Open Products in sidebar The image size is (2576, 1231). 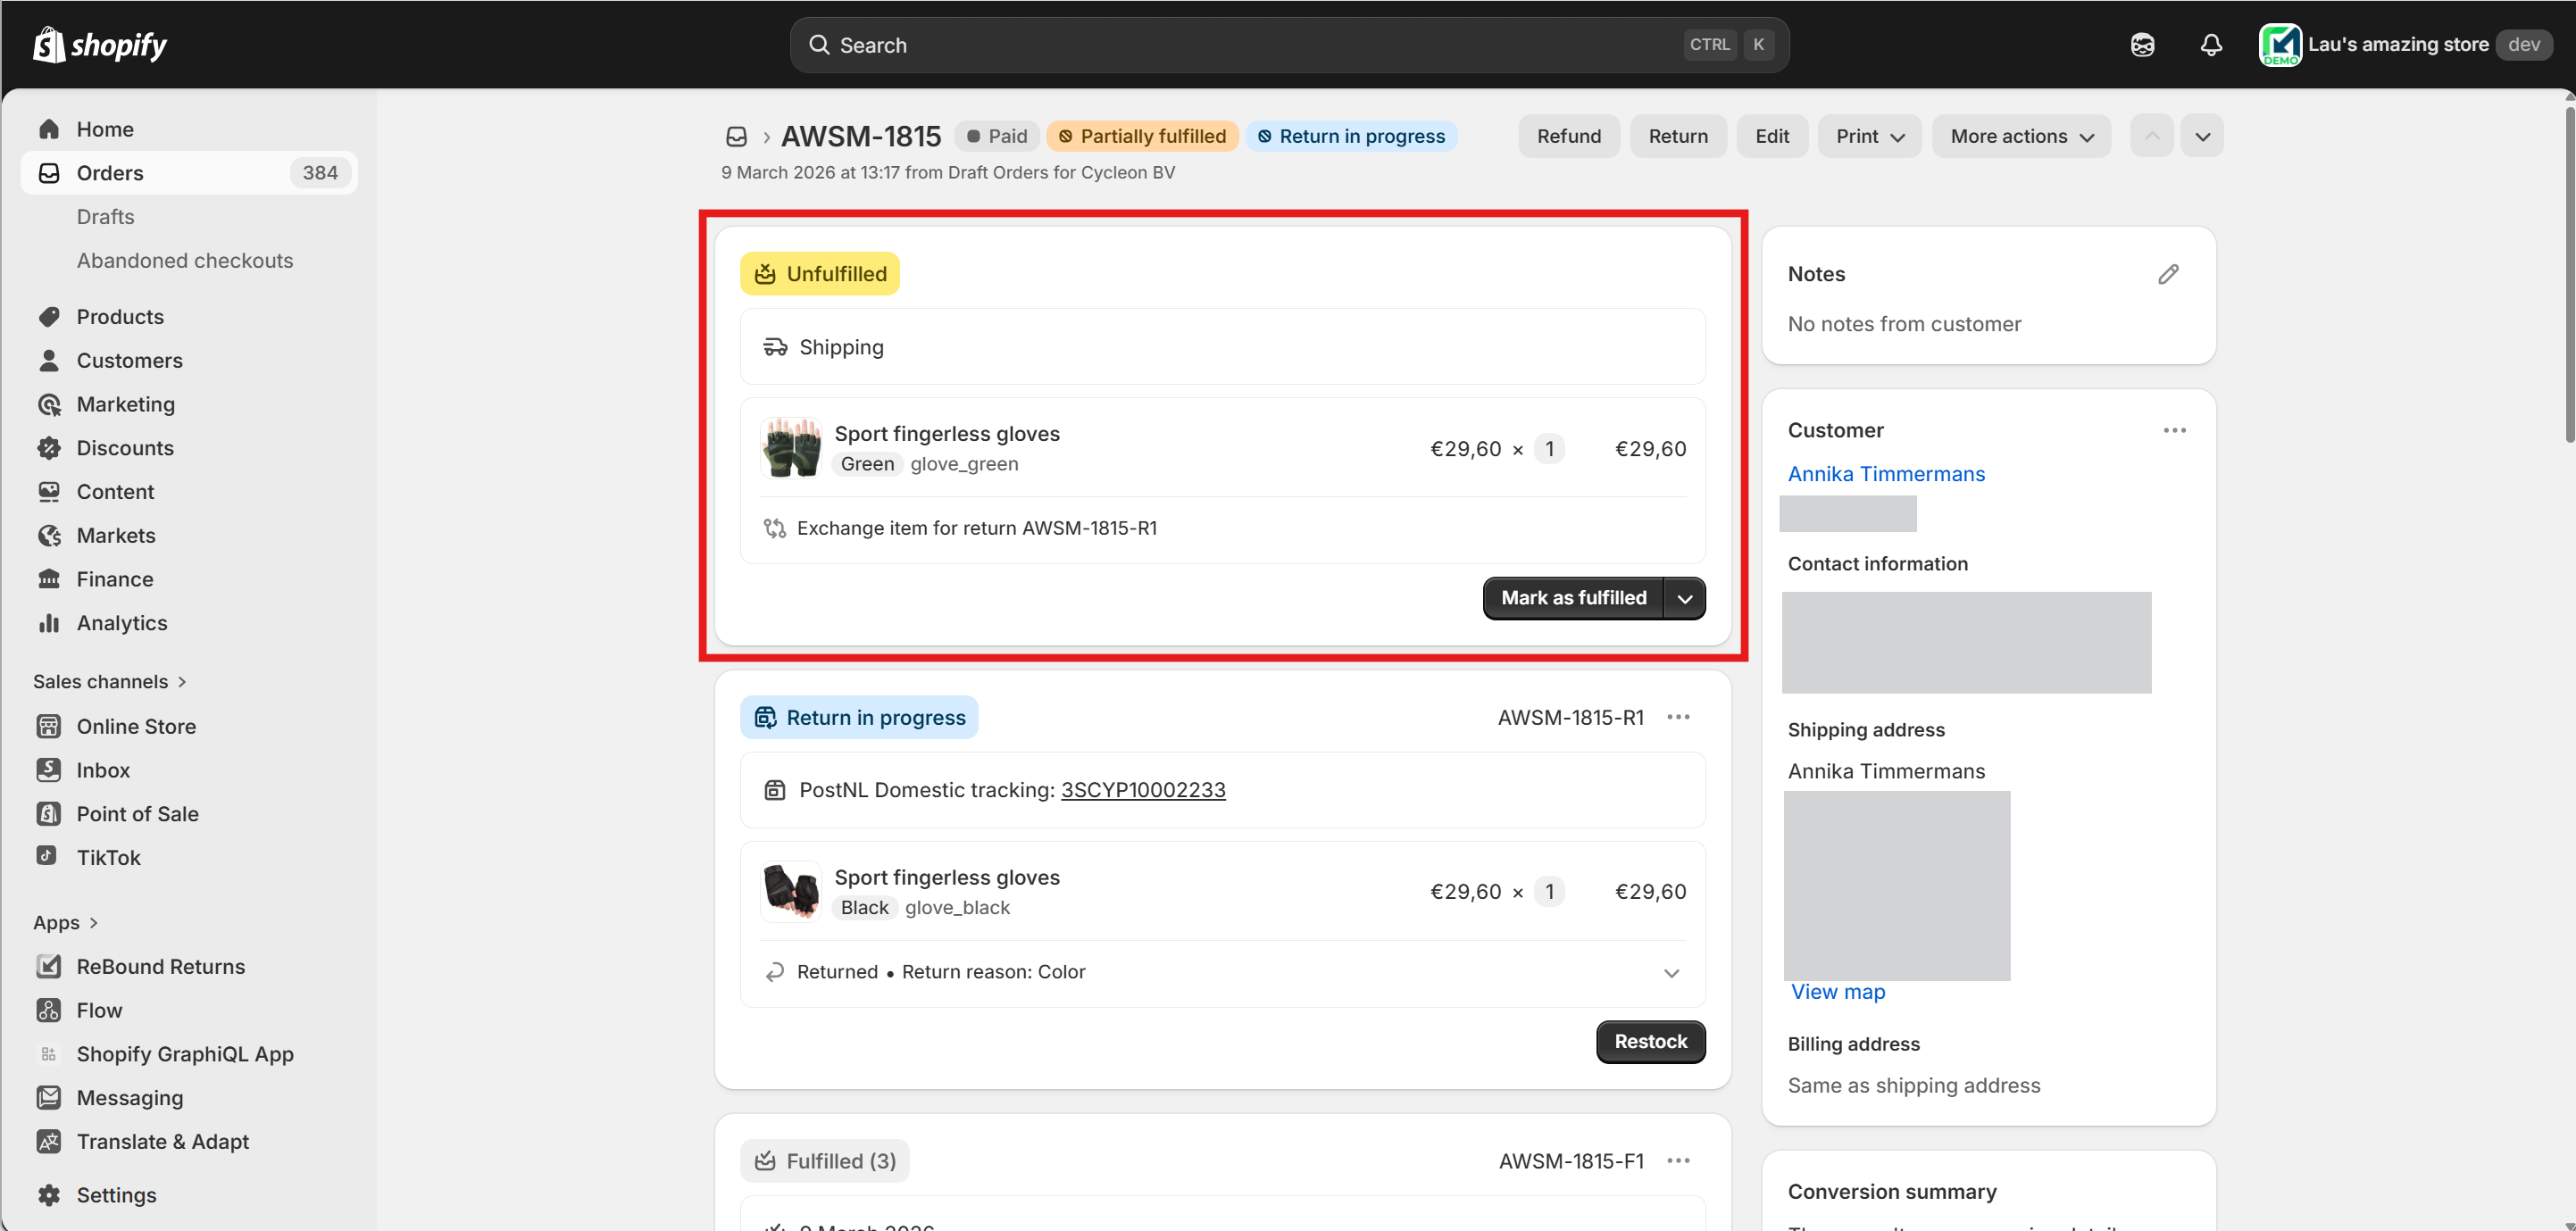pos(120,317)
